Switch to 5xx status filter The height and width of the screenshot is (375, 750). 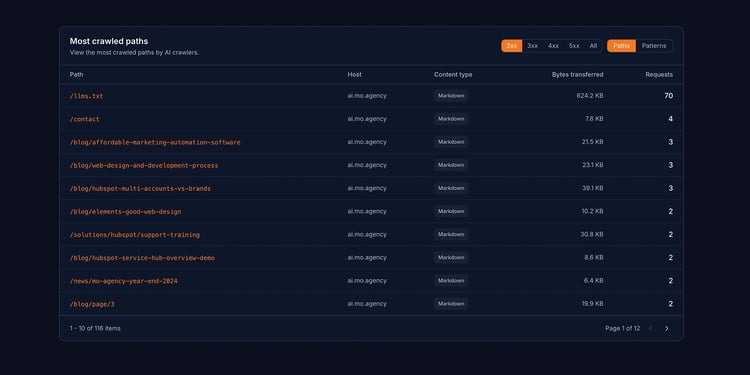[x=574, y=46]
